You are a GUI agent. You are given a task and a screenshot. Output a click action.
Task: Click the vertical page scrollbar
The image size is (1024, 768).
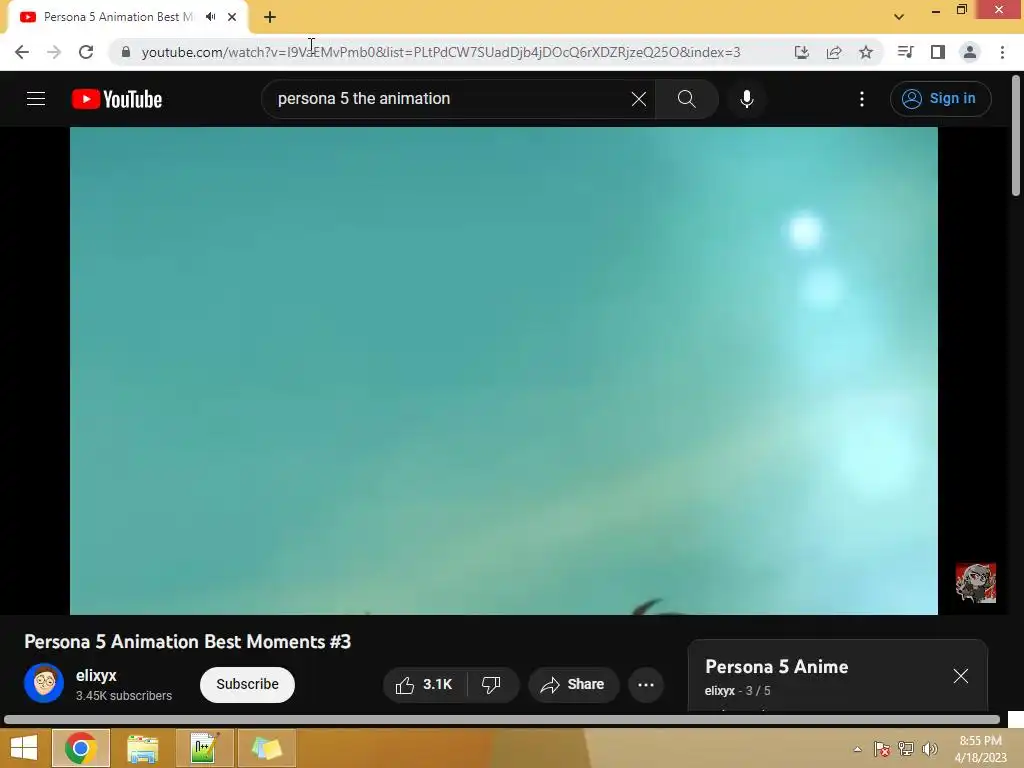[x=1016, y=135]
